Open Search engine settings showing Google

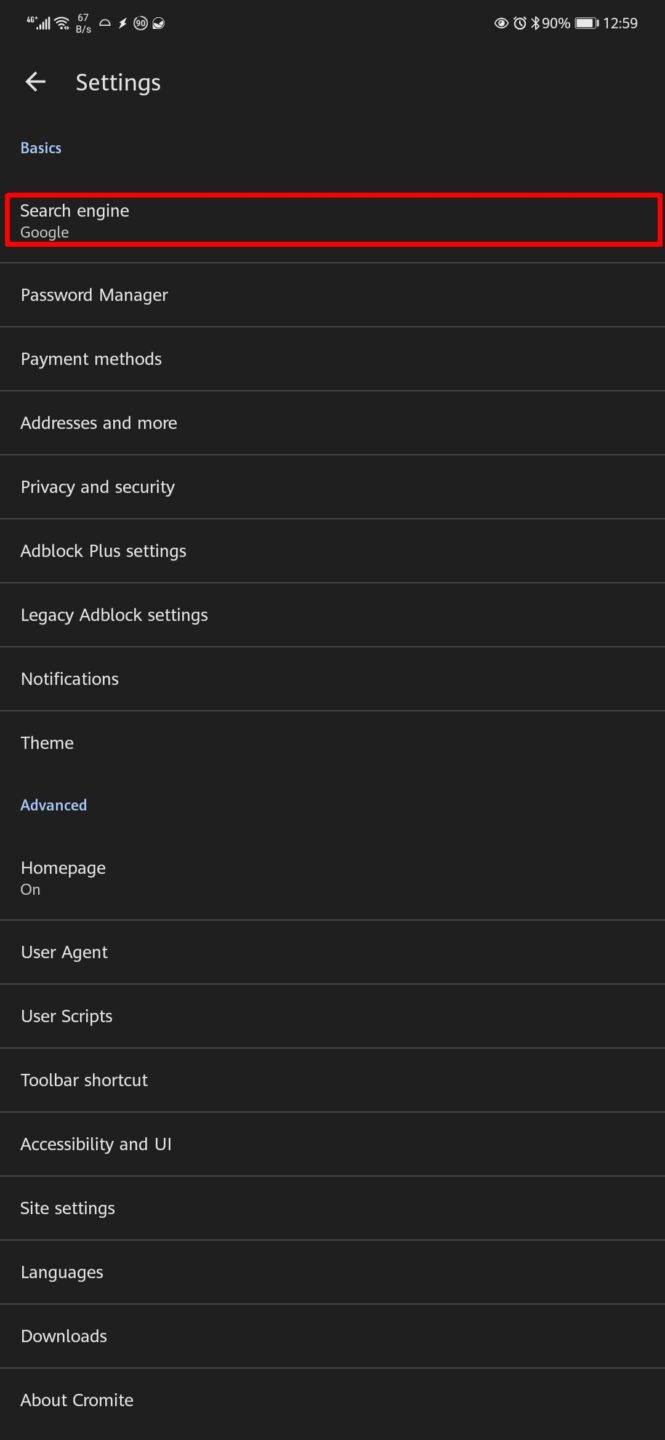pos(332,220)
